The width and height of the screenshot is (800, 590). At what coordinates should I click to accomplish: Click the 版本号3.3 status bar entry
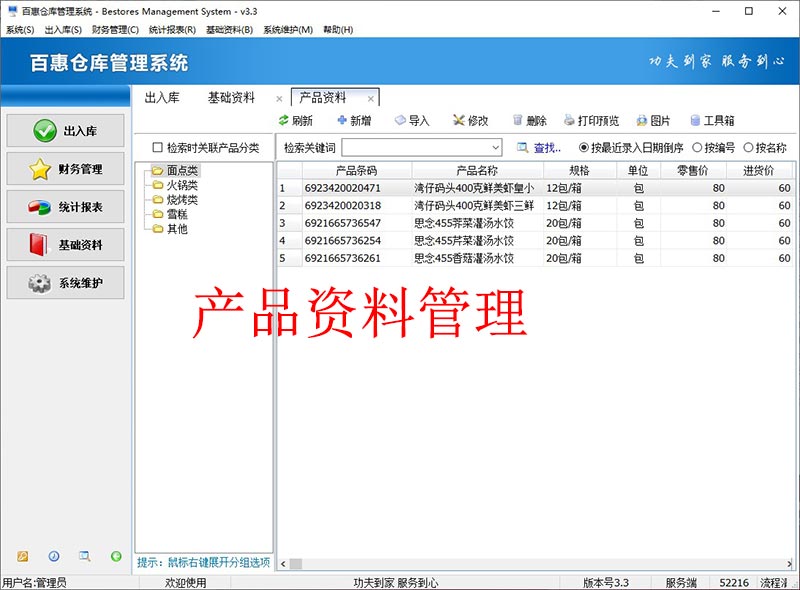tap(606, 582)
